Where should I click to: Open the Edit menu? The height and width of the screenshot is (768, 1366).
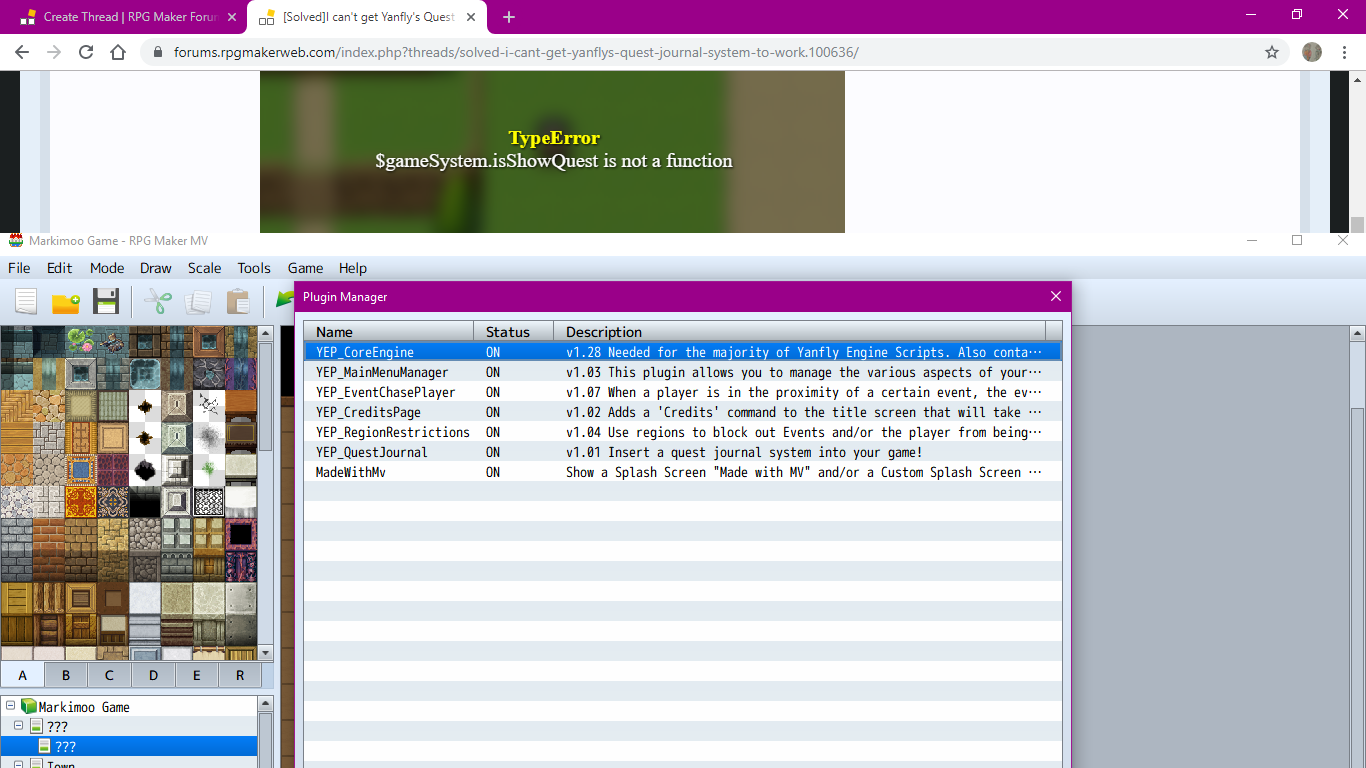point(60,268)
